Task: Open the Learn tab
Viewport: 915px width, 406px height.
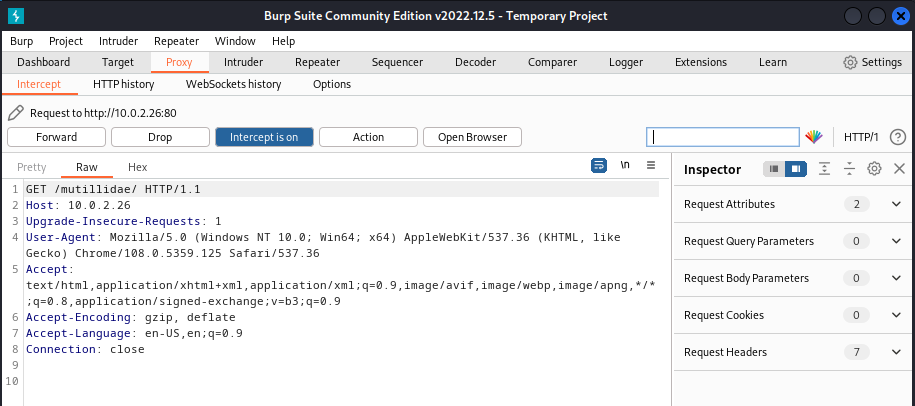Action: pyautogui.click(x=773, y=62)
